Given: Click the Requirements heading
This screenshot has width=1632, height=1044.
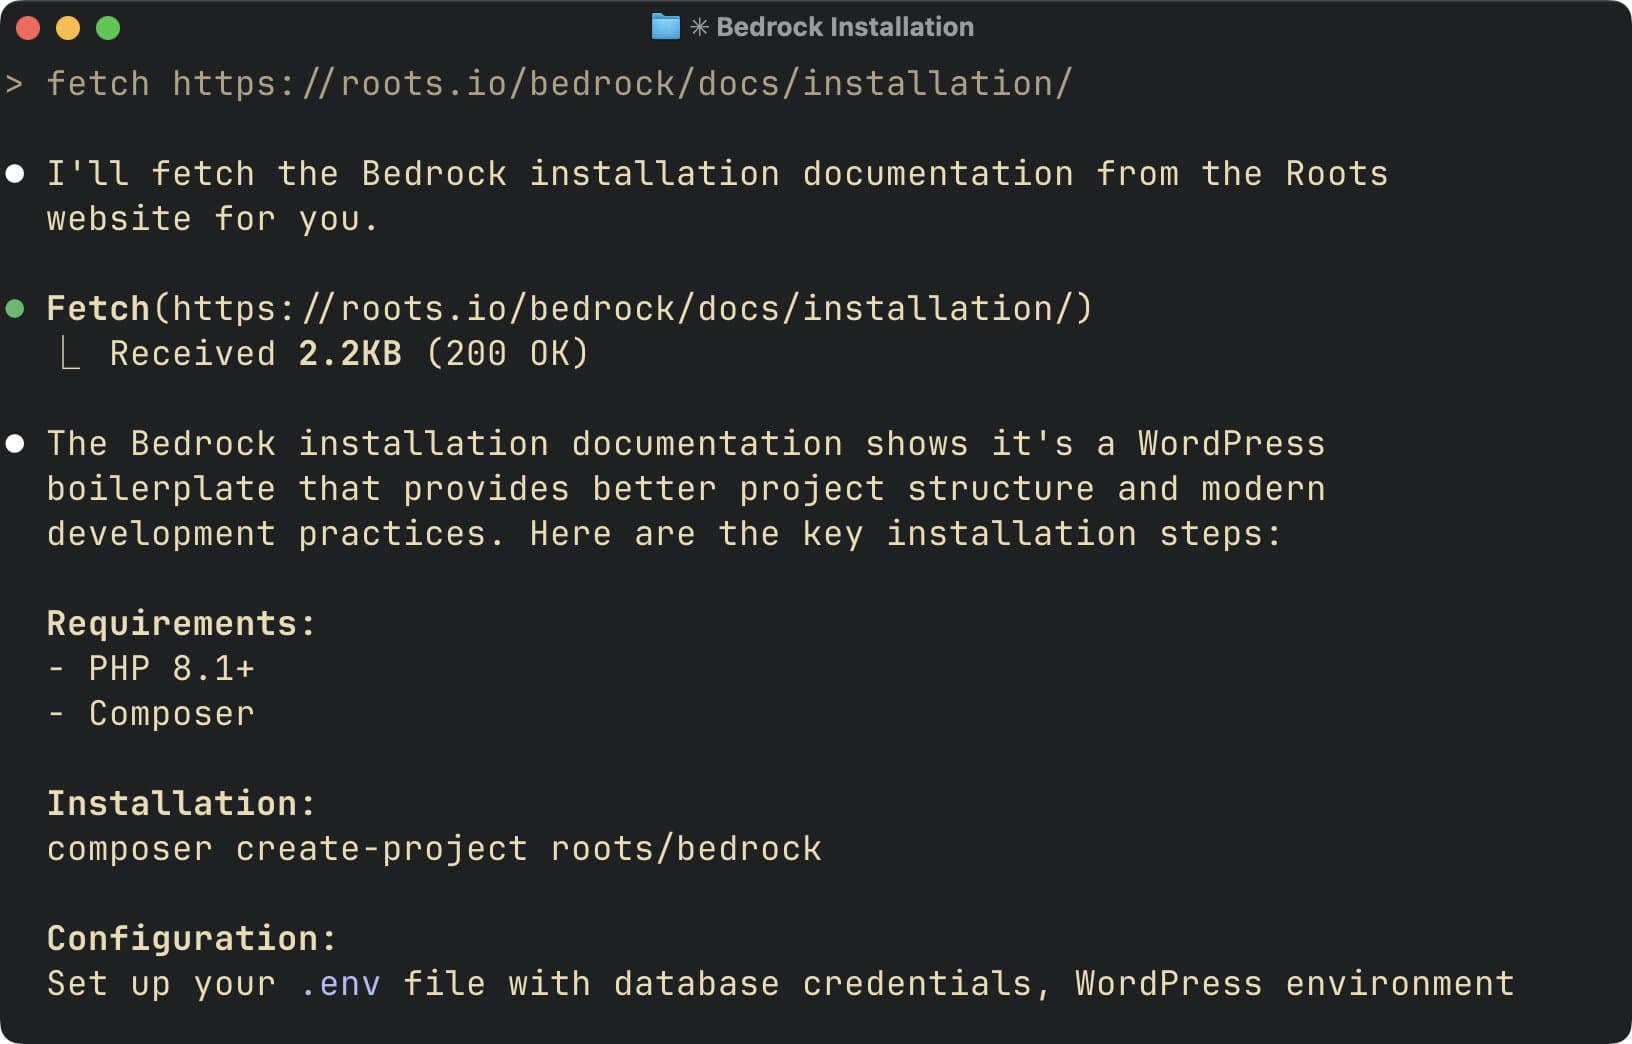Looking at the screenshot, I should [181, 624].
